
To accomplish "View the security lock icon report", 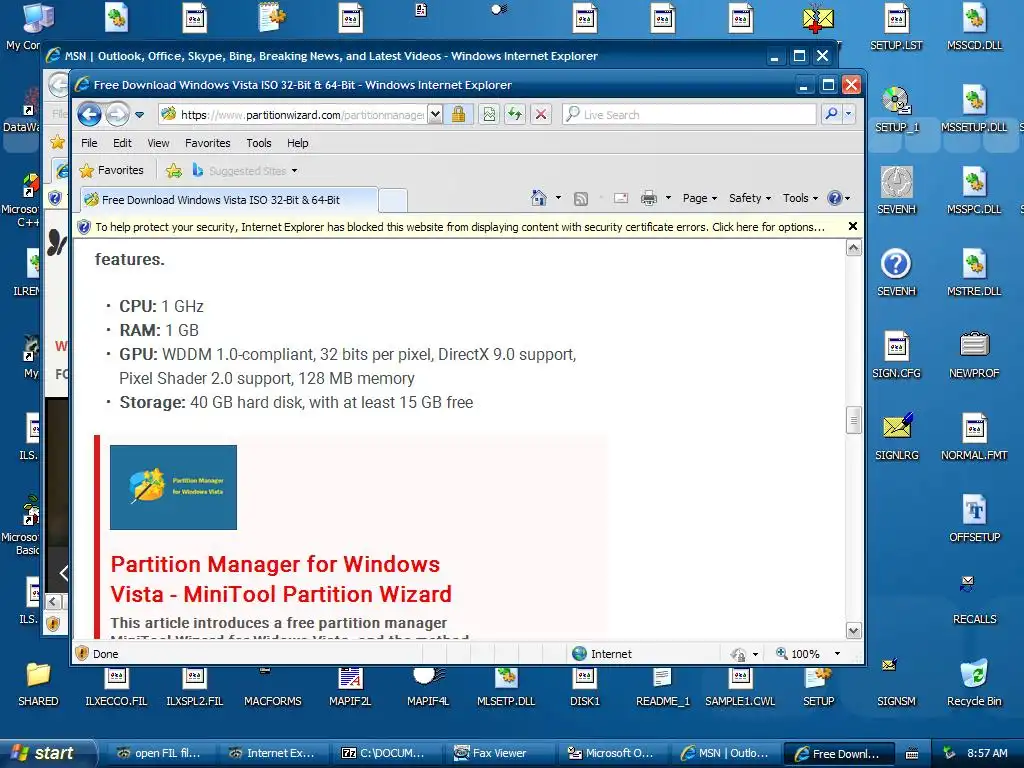I will (x=458, y=115).
